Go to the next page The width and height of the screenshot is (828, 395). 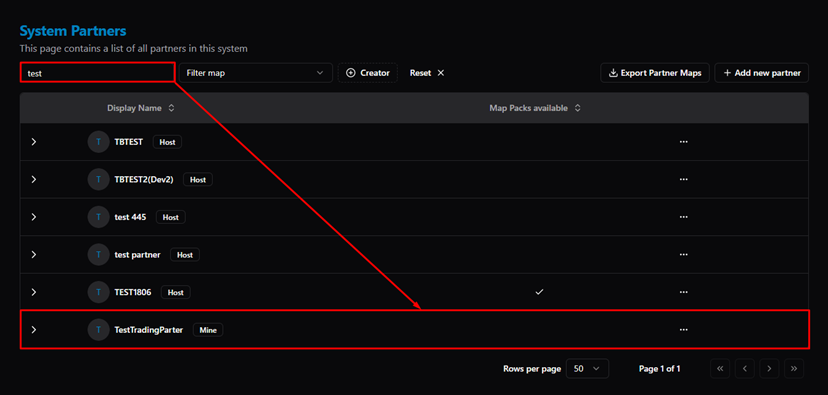tap(769, 369)
